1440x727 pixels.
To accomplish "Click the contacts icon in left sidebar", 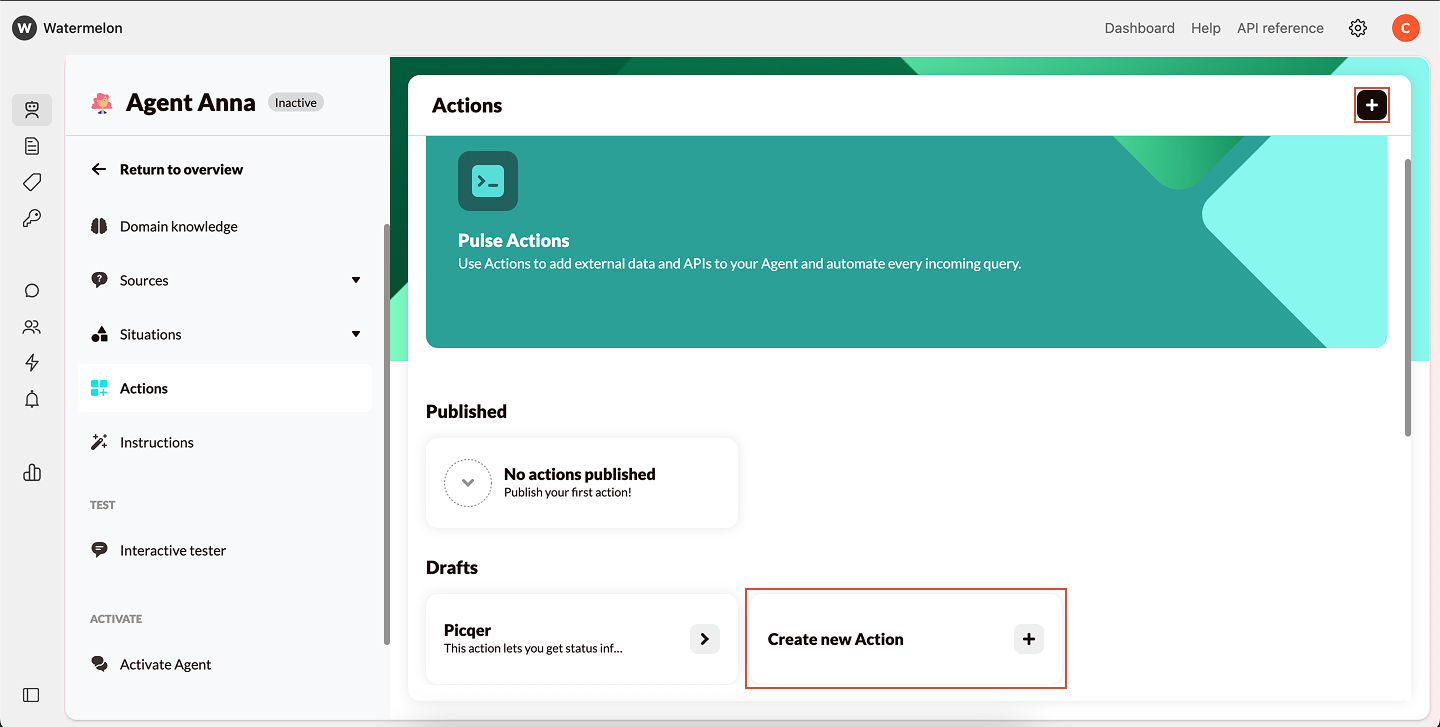I will (x=31, y=326).
